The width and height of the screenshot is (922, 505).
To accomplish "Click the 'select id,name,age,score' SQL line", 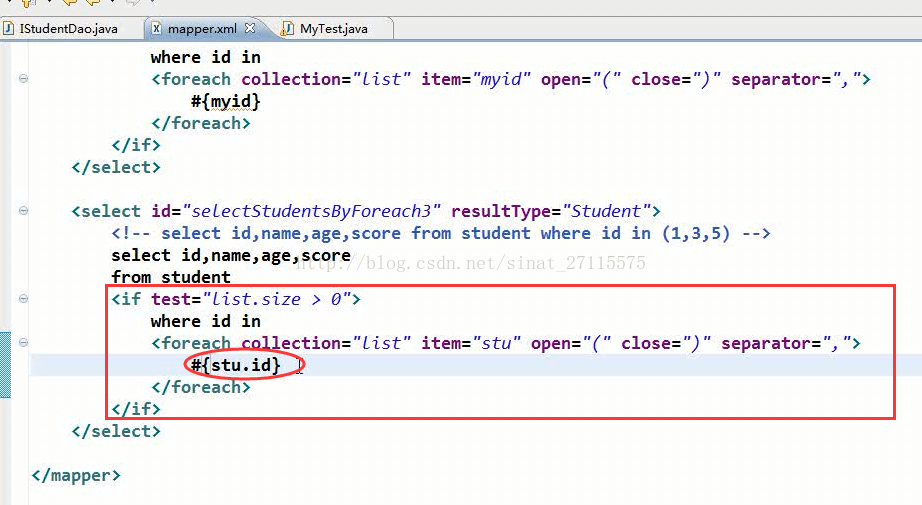I will [231, 256].
